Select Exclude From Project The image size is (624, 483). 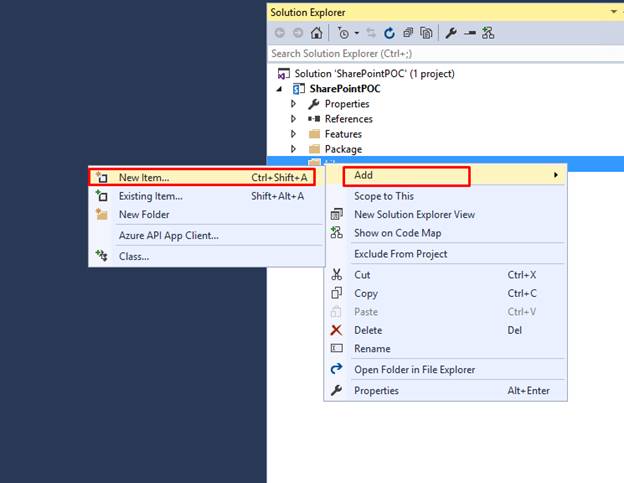tap(445, 253)
